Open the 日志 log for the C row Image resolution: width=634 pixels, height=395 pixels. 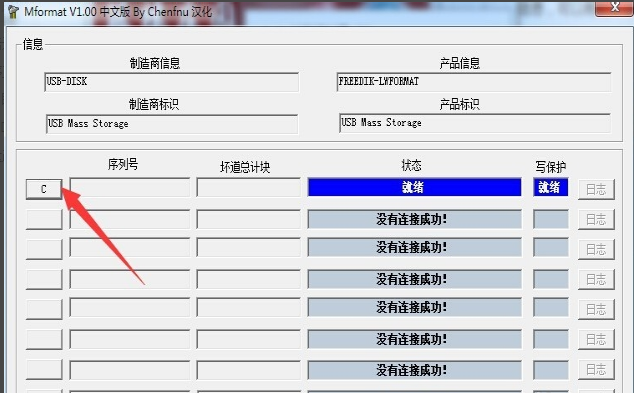click(596, 189)
